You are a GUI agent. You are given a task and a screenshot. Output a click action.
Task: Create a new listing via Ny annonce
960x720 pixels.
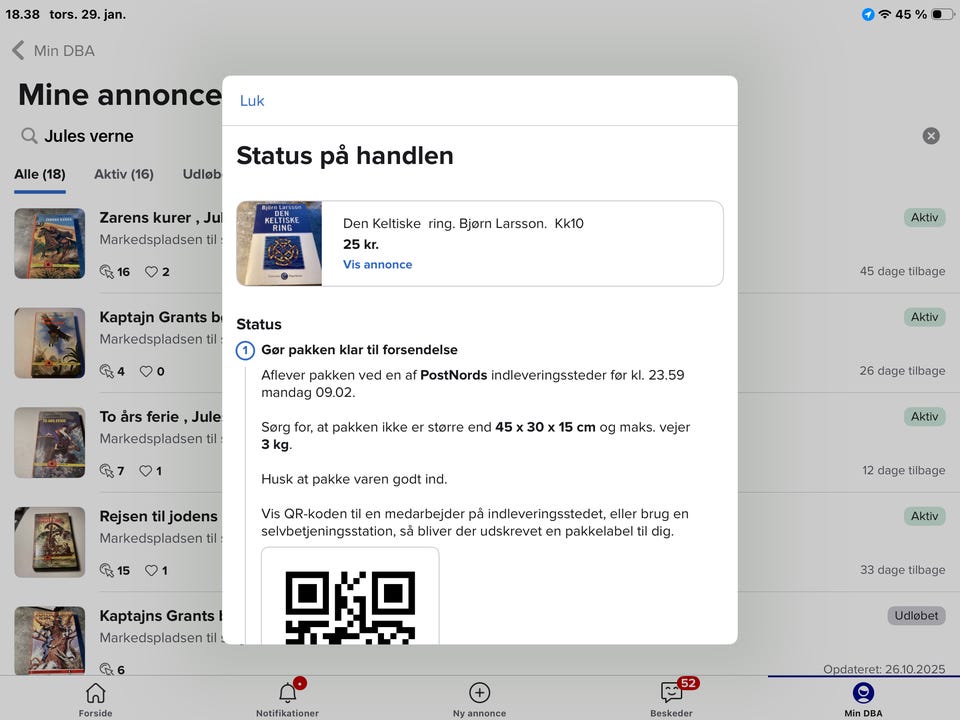(479, 699)
